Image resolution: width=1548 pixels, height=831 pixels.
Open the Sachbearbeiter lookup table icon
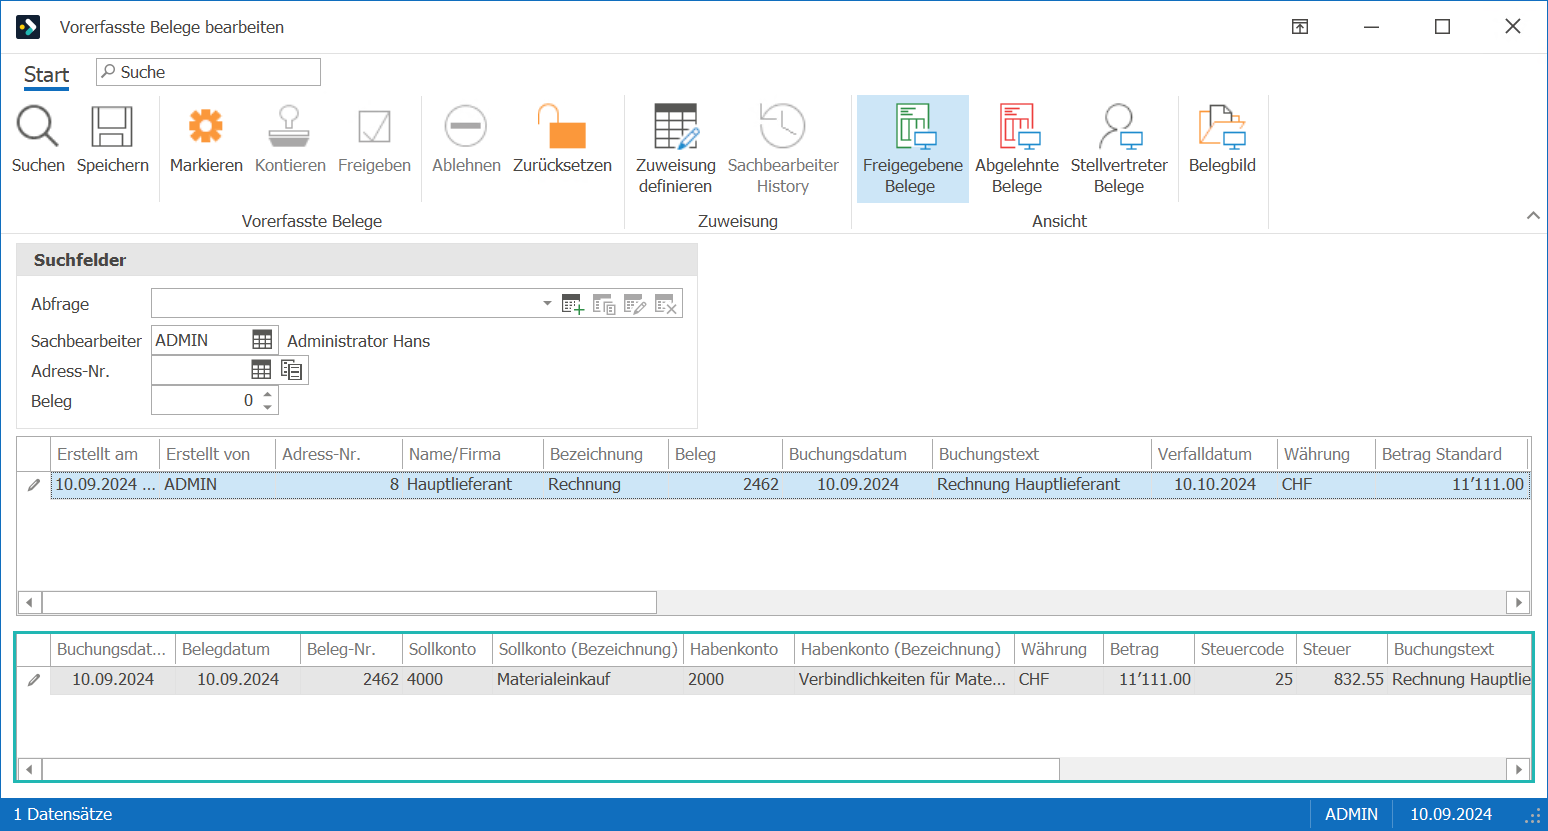point(262,340)
